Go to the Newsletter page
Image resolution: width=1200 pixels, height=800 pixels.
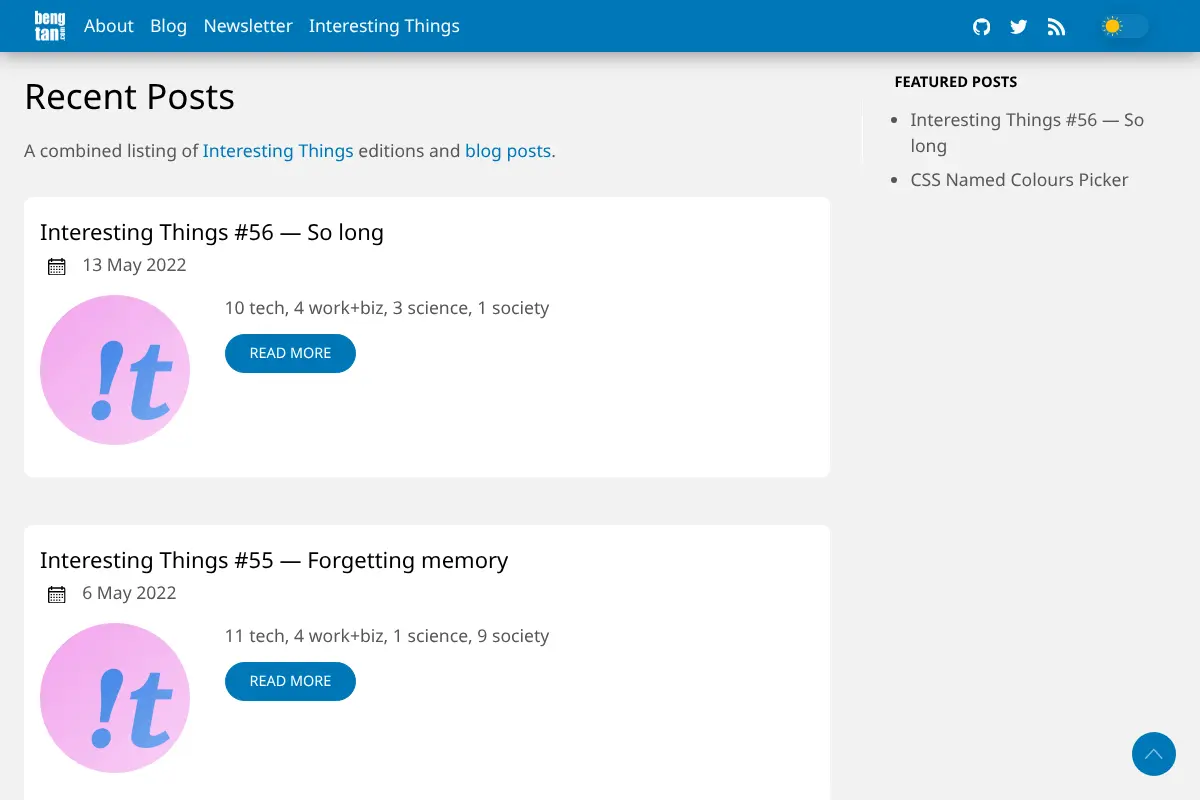tap(248, 26)
